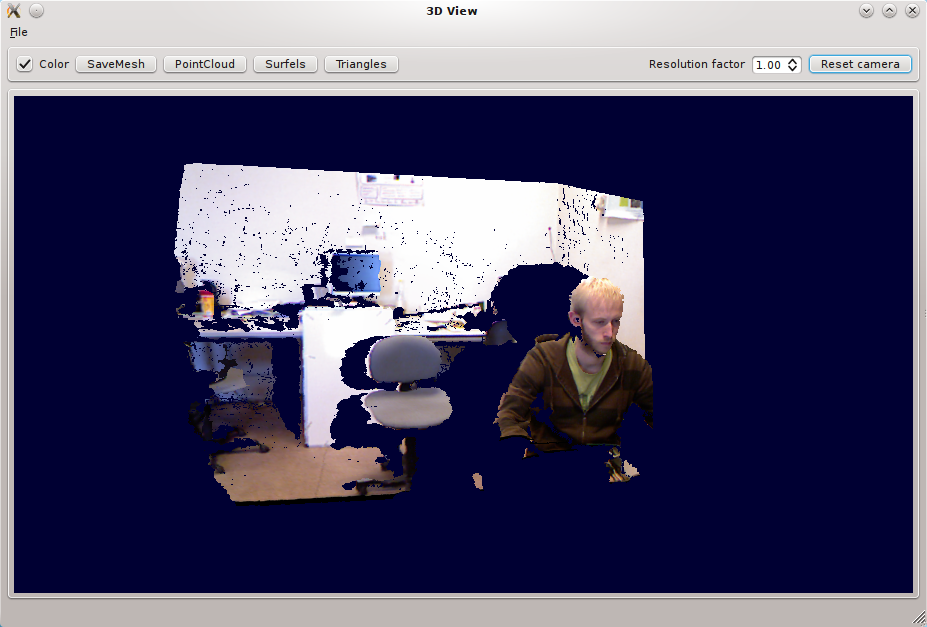Click the window resize grip corner
Screen dimensions: 927x627
[919, 618]
